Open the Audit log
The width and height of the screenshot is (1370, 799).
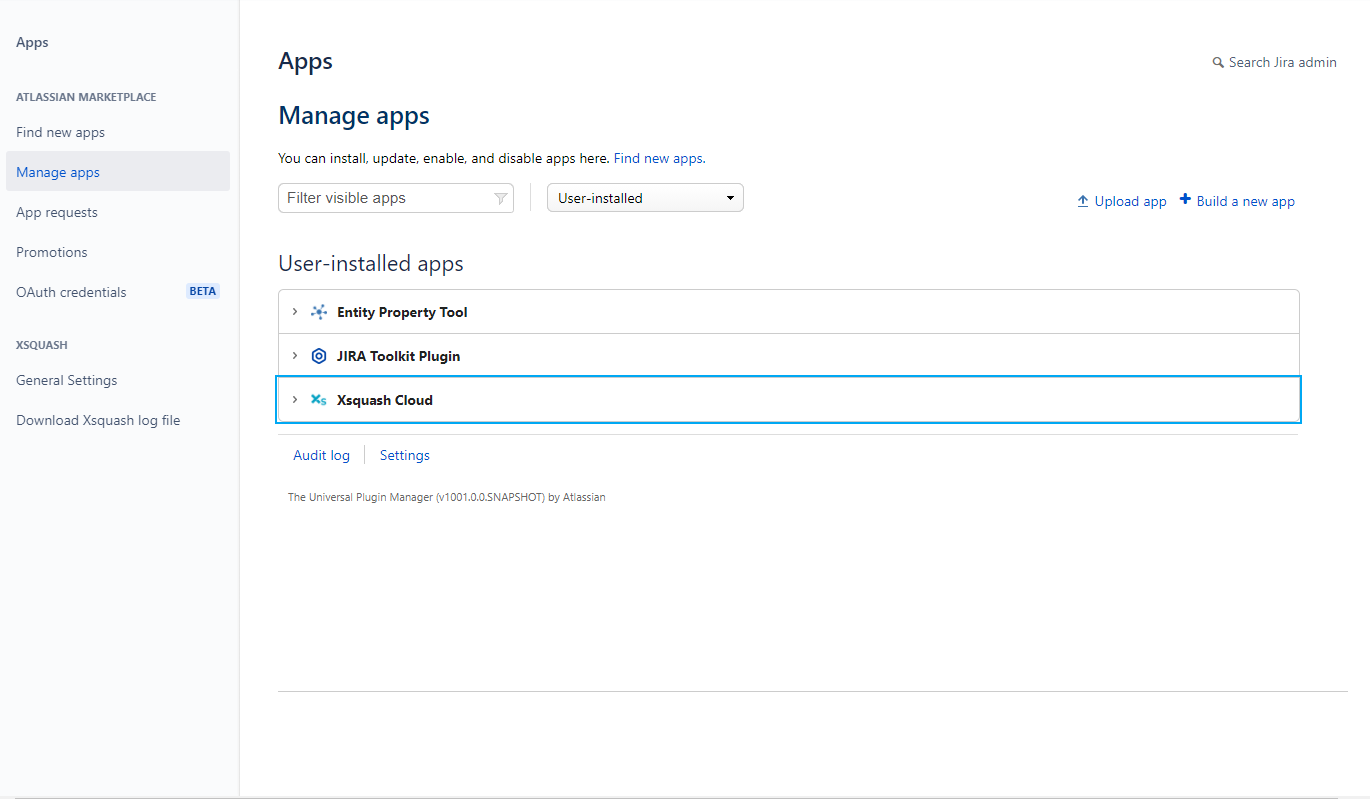coord(321,454)
